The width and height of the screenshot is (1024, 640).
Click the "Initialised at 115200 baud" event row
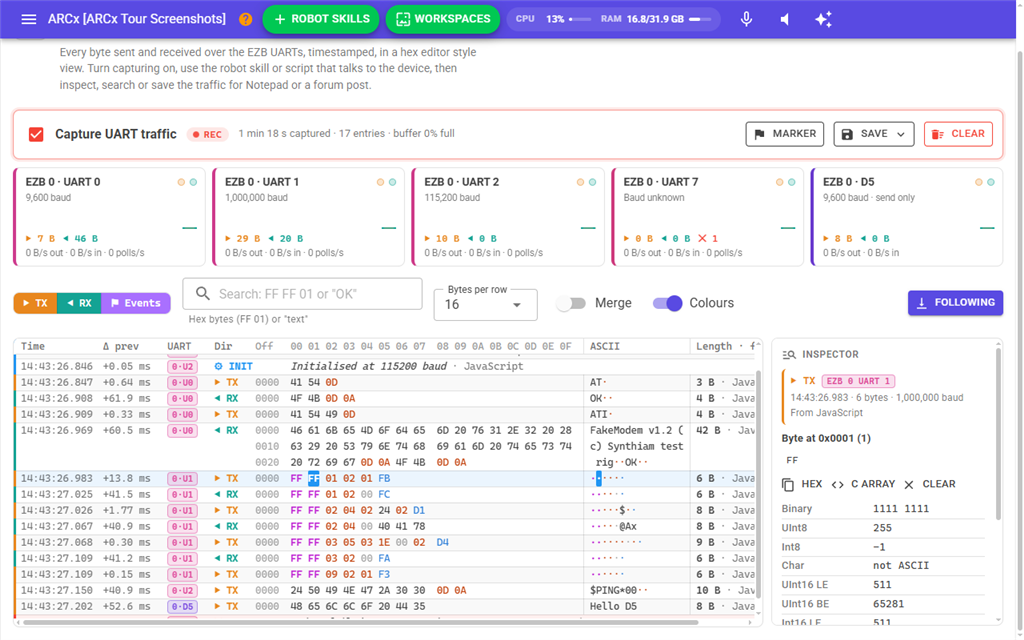tap(385, 366)
